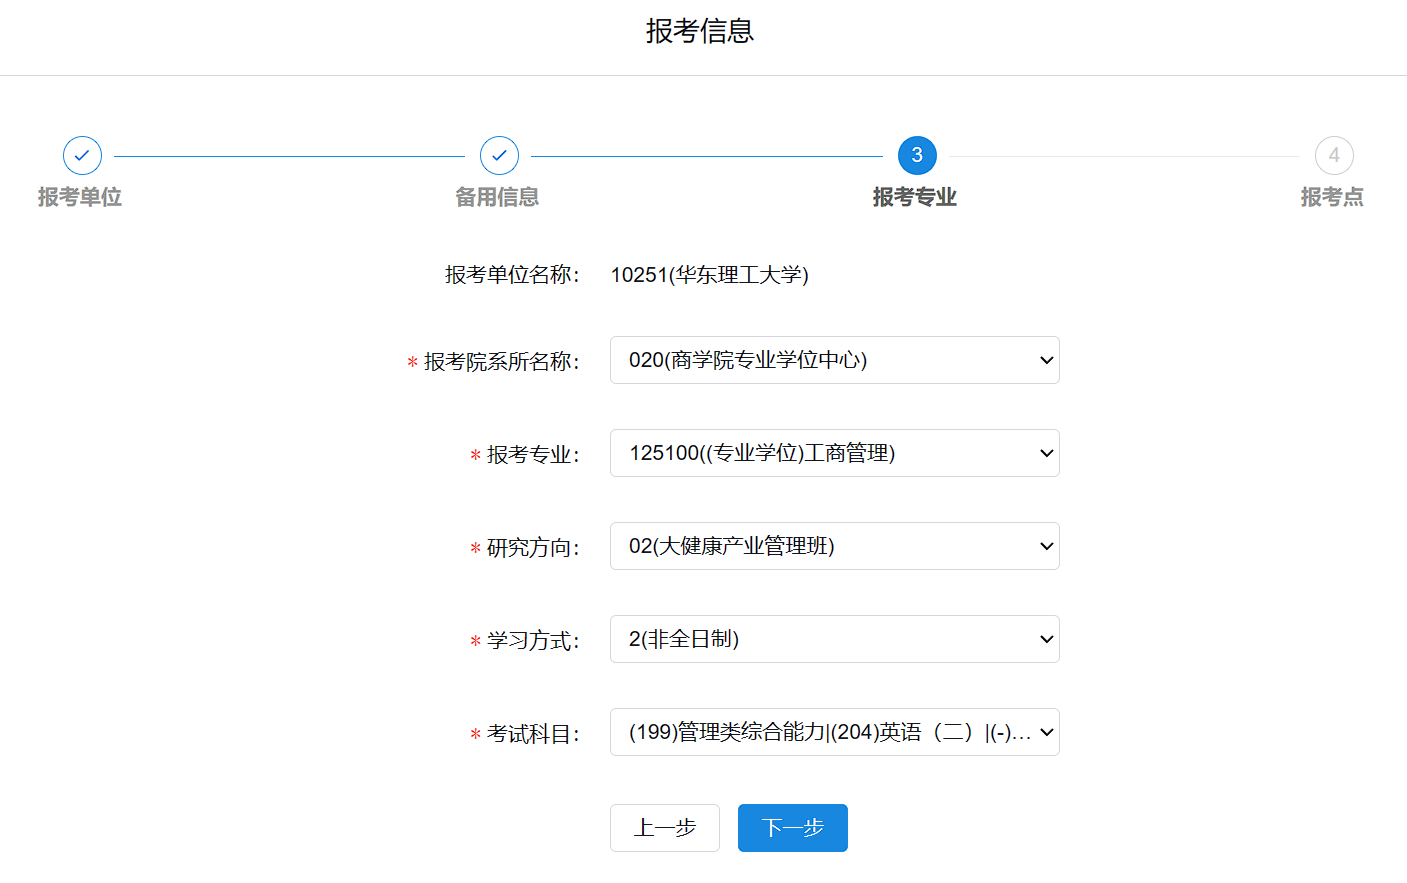Click the 上一步 button

665,828
